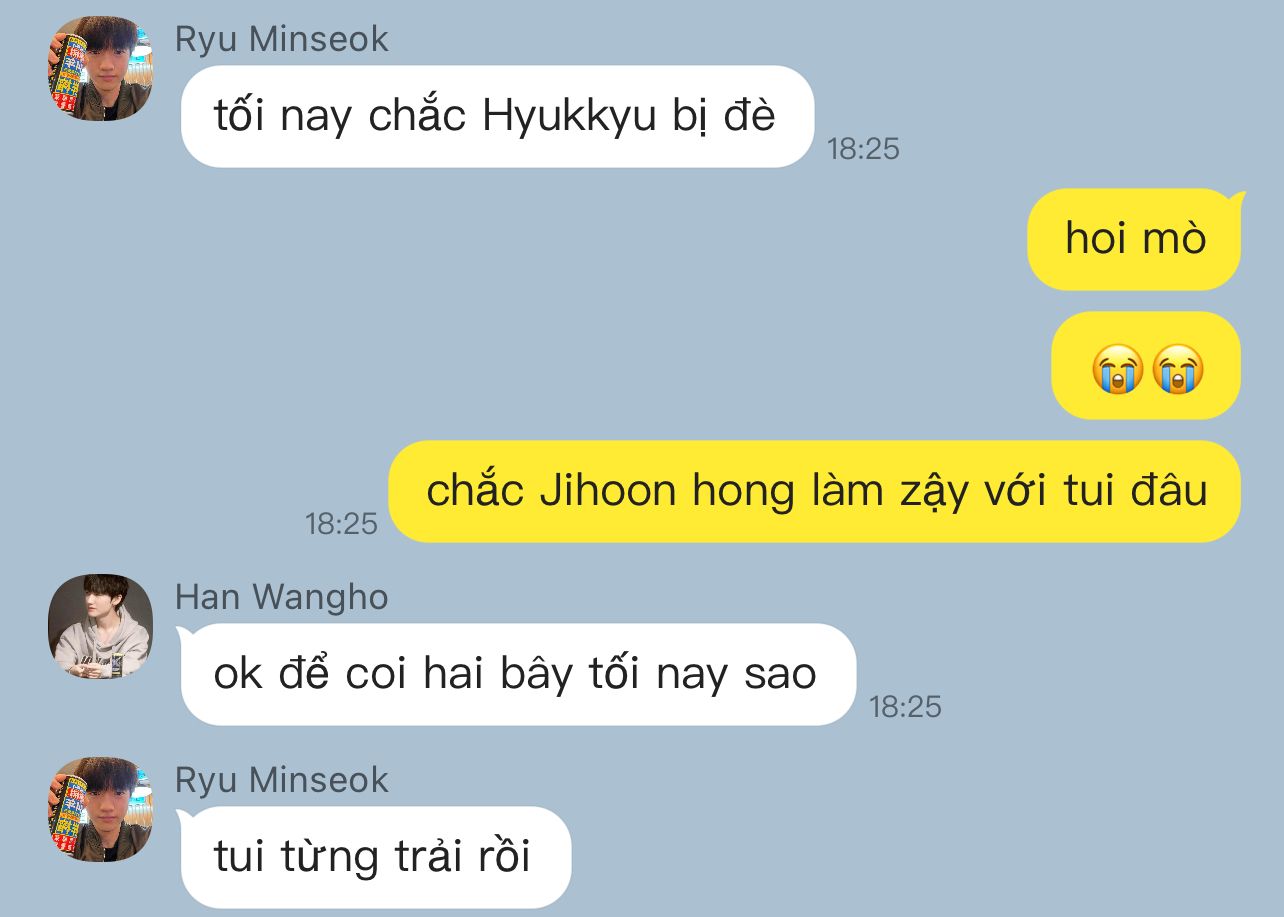
Task: Select the yellow emoji message bubble
Action: click(1146, 365)
